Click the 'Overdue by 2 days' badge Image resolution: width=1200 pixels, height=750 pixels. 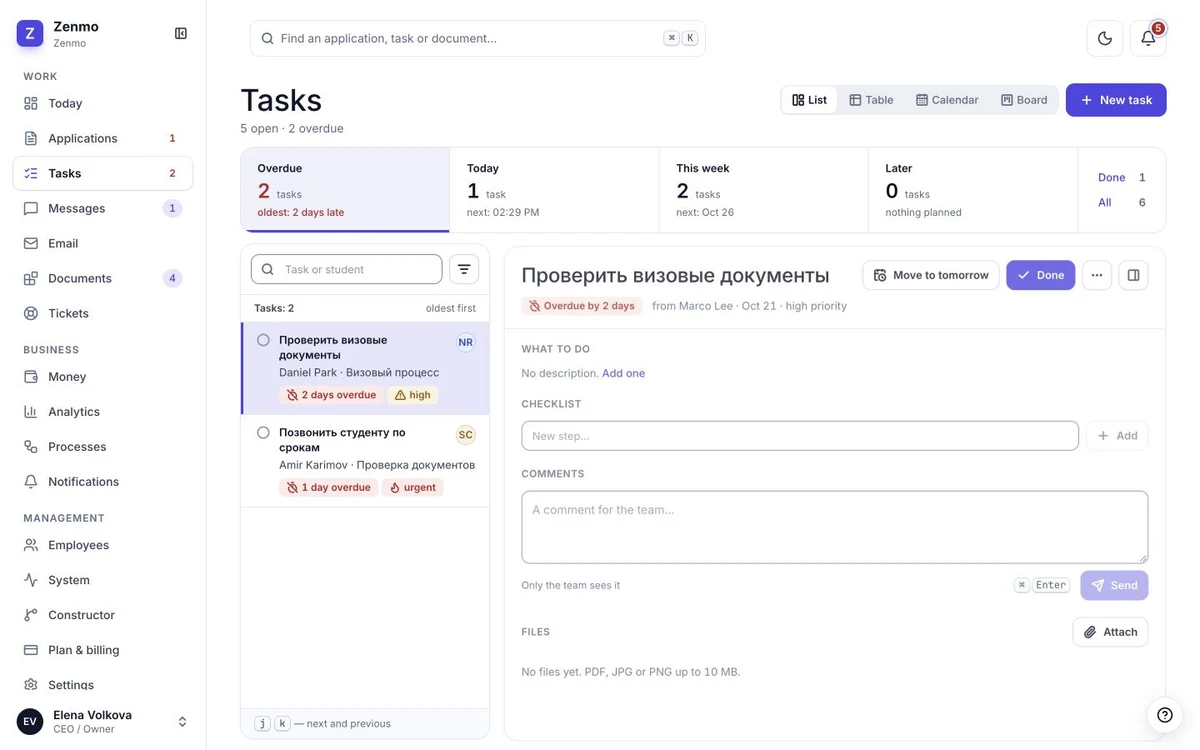coord(581,306)
